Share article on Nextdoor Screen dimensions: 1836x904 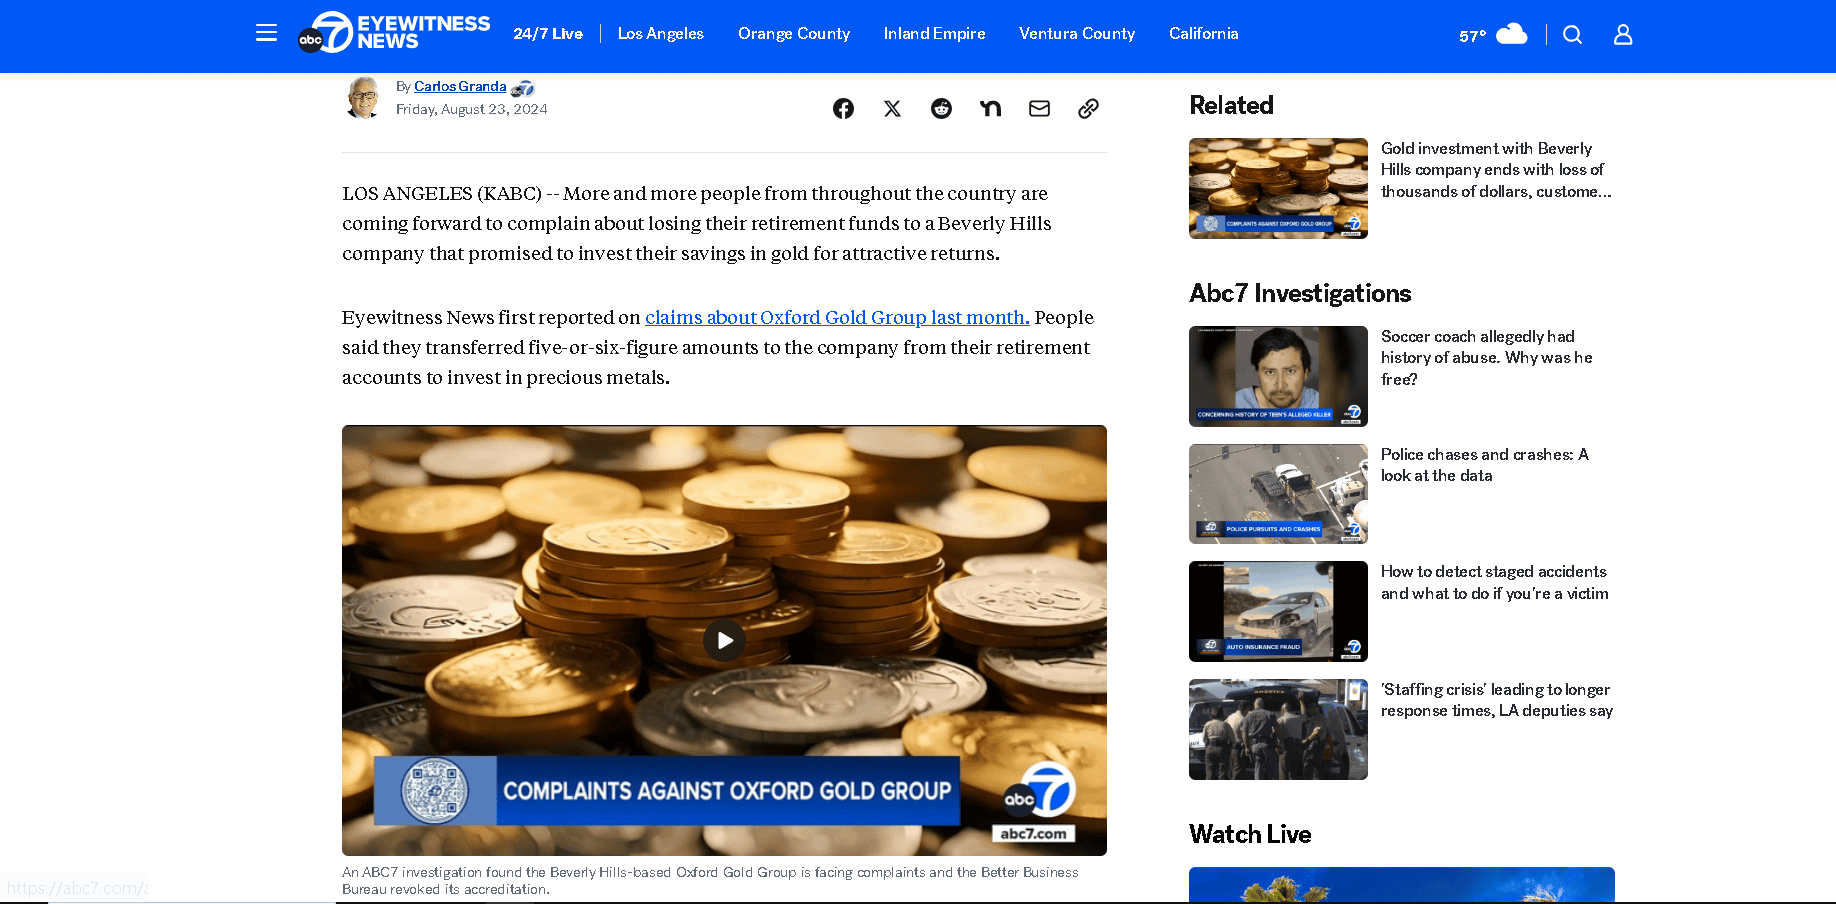tap(990, 108)
